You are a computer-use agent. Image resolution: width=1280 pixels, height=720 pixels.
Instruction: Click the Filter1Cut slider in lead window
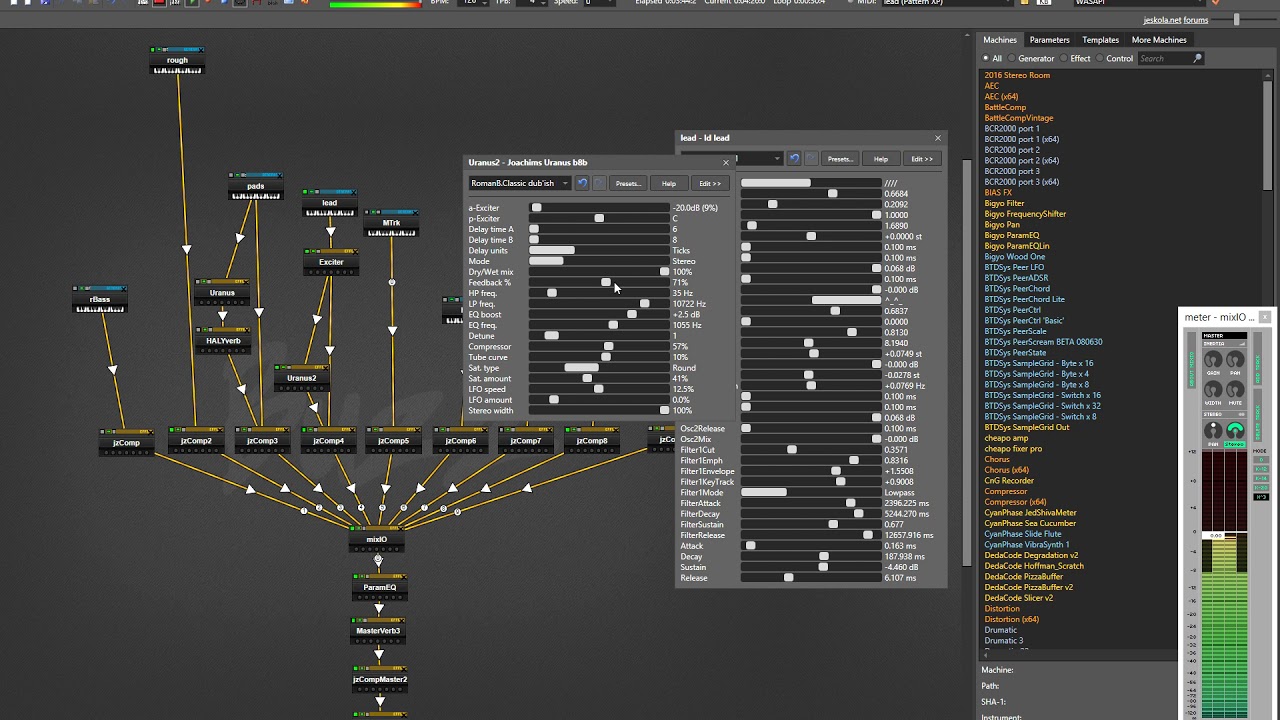point(811,450)
